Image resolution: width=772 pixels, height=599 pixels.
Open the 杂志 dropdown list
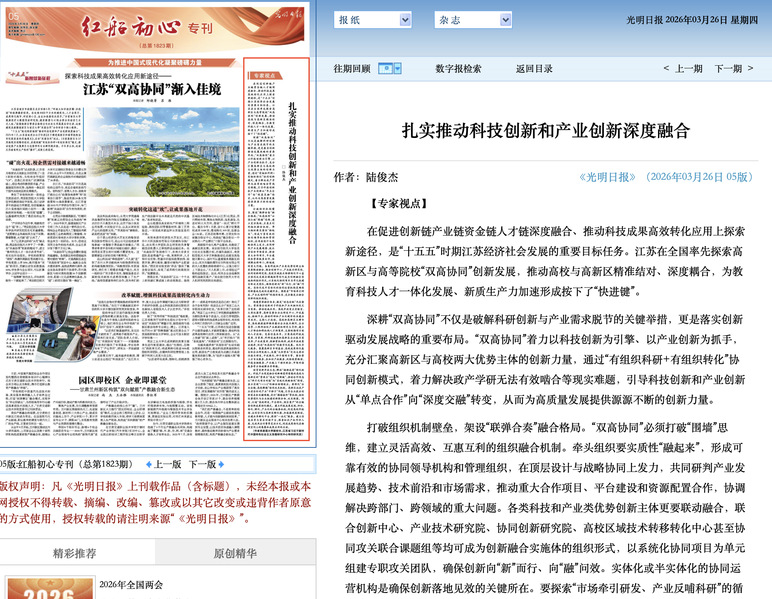(473, 20)
